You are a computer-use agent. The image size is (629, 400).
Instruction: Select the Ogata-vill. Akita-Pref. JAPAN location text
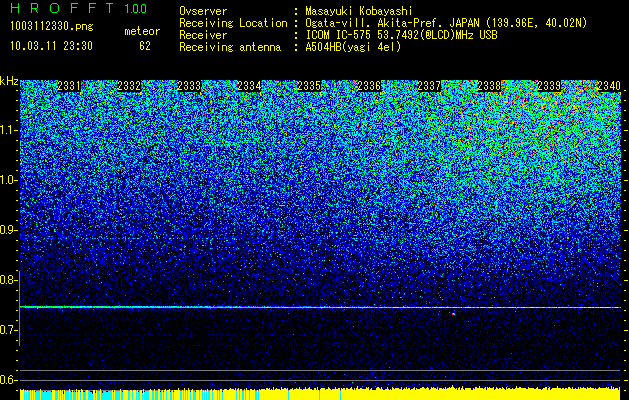point(446,23)
